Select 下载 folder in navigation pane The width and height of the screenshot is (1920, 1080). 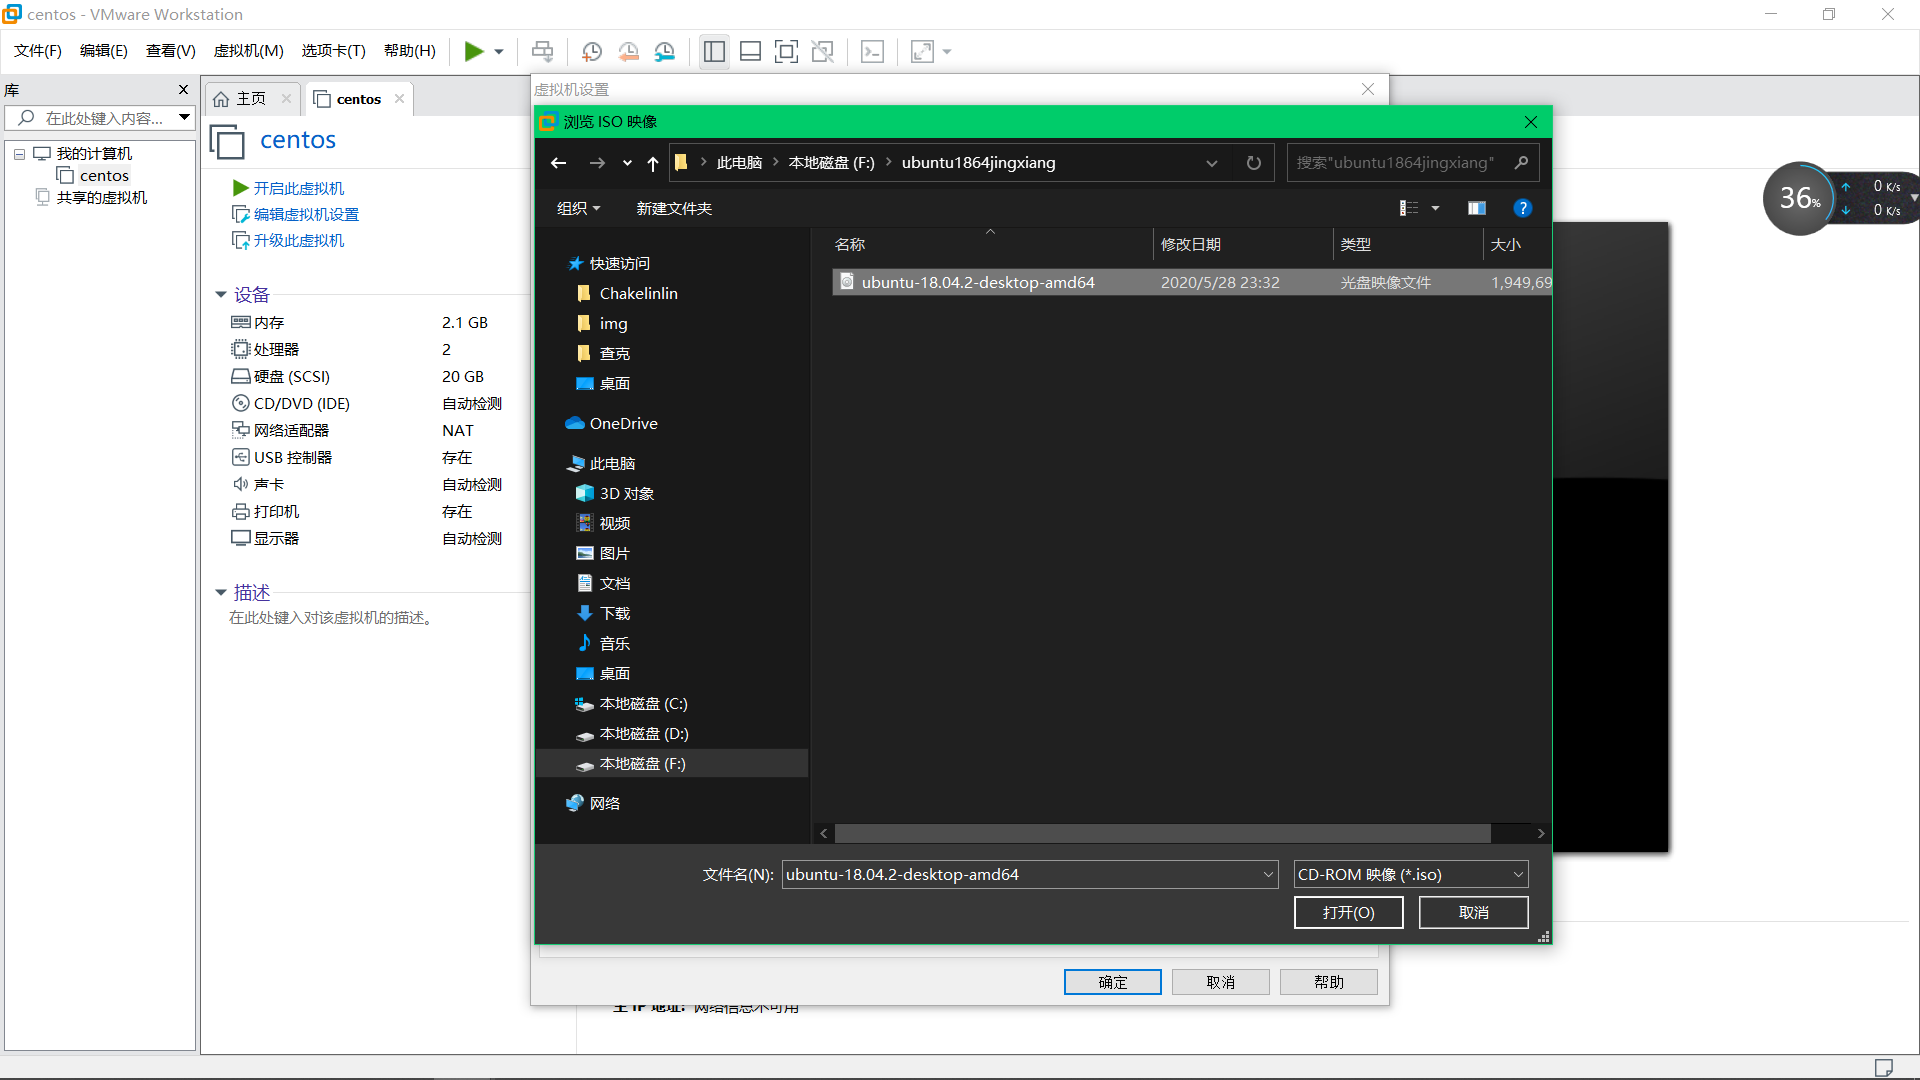click(x=615, y=614)
